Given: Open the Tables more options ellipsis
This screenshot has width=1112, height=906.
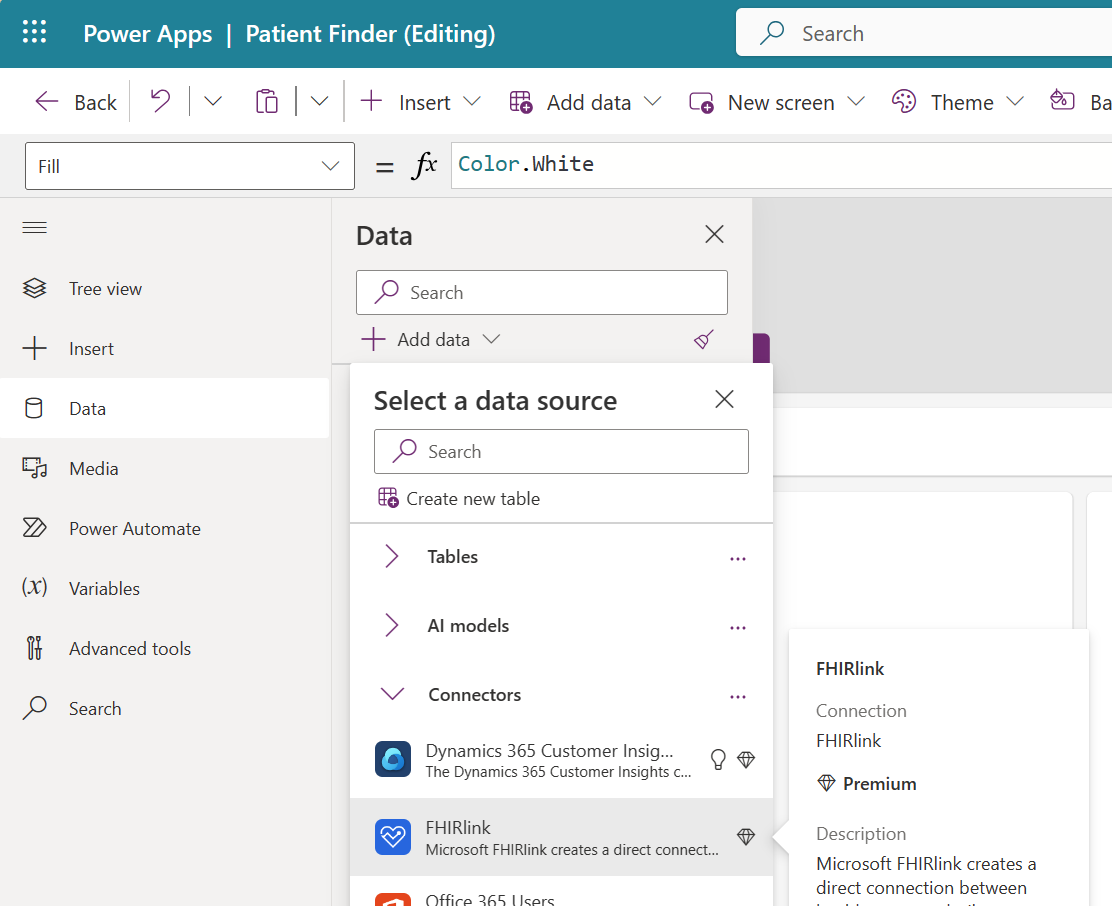Looking at the screenshot, I should (738, 559).
